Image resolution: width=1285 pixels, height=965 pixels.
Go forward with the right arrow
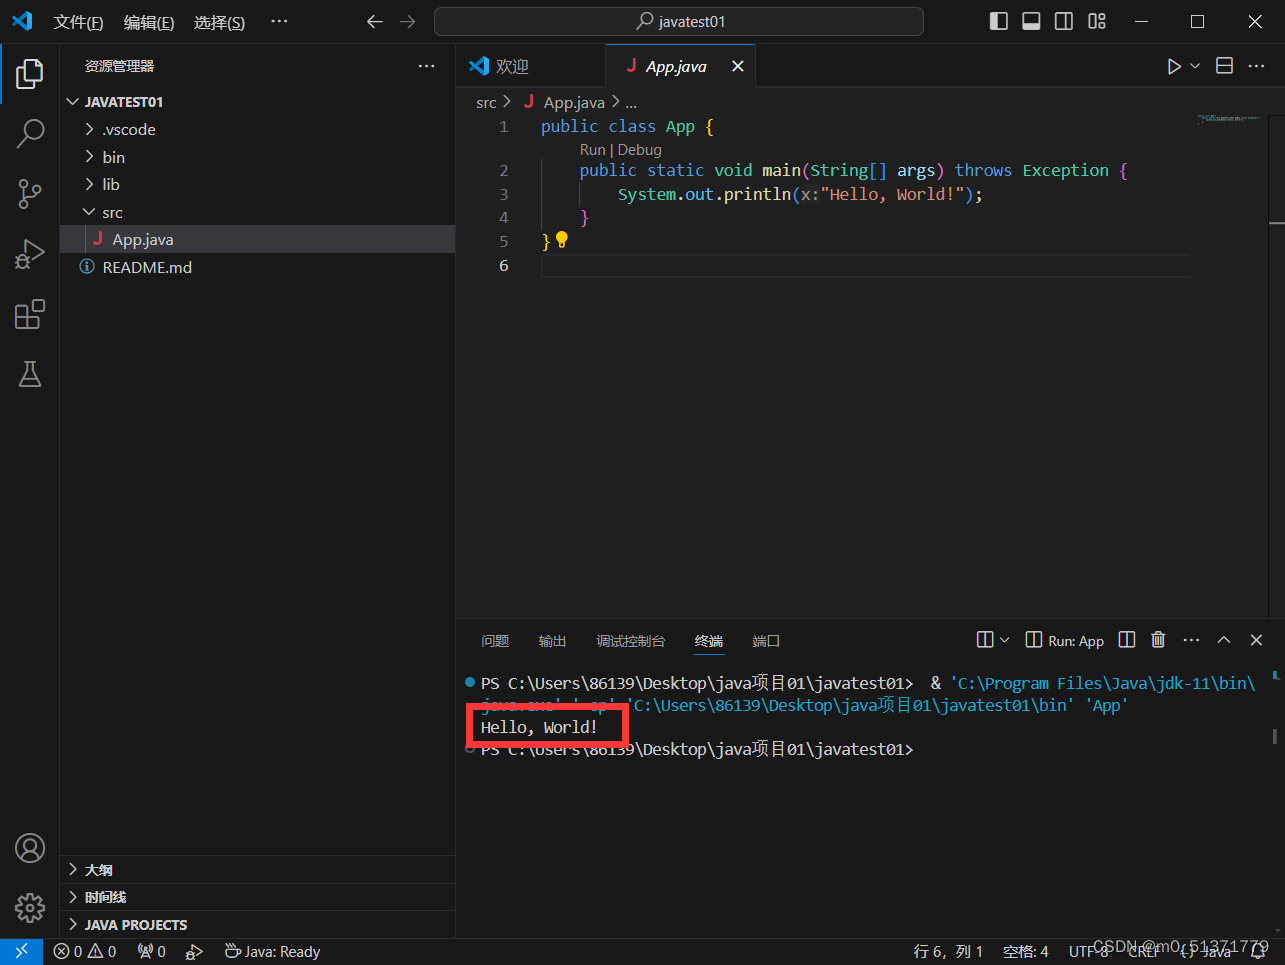[x=407, y=21]
